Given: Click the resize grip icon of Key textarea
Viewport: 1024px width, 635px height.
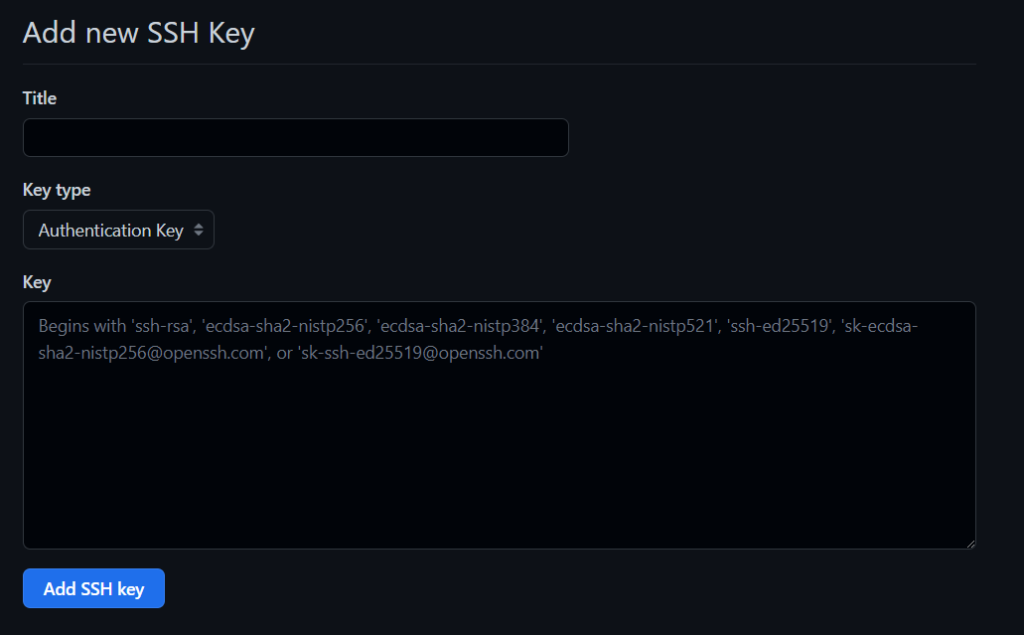Looking at the screenshot, I should click(970, 544).
